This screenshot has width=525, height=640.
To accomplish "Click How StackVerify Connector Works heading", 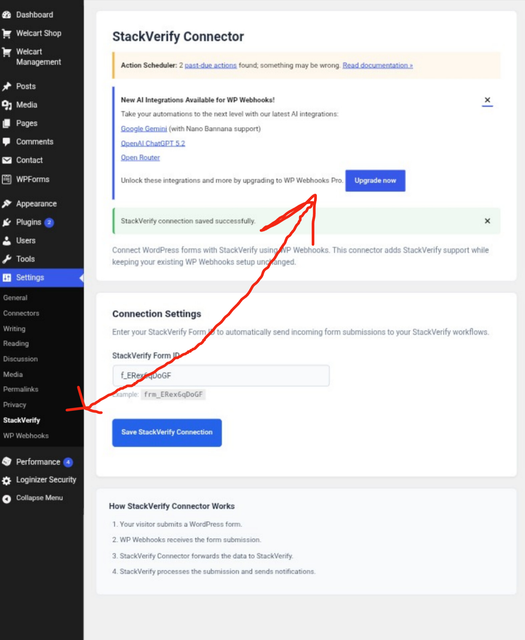I will [172, 506].
